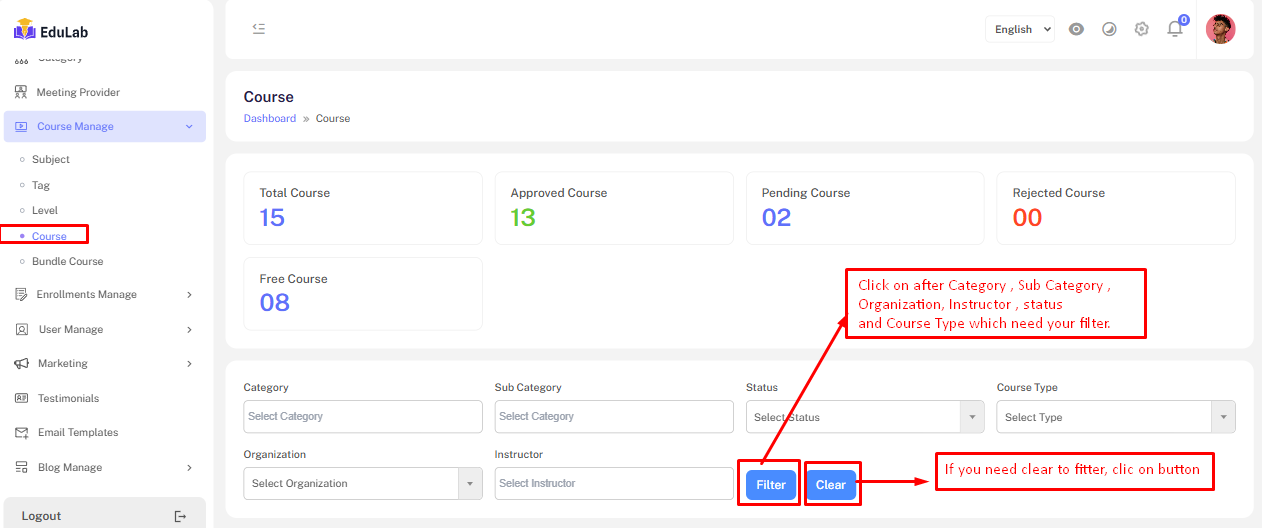This screenshot has width=1262, height=528.
Task: Open the English language dropdown
Action: pos(1019,29)
